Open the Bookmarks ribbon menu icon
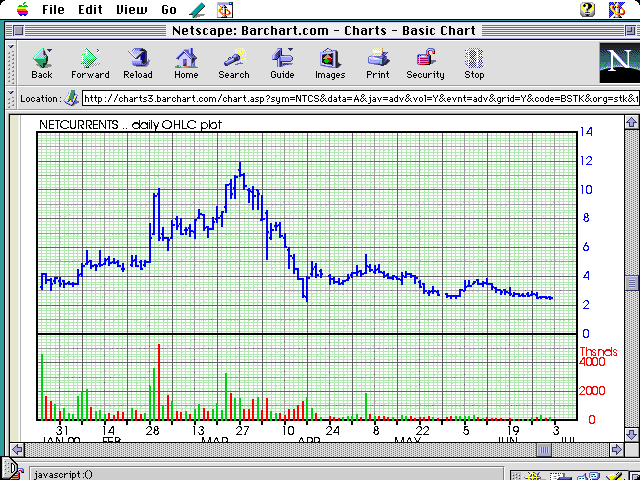The image size is (640, 480). 198,10
